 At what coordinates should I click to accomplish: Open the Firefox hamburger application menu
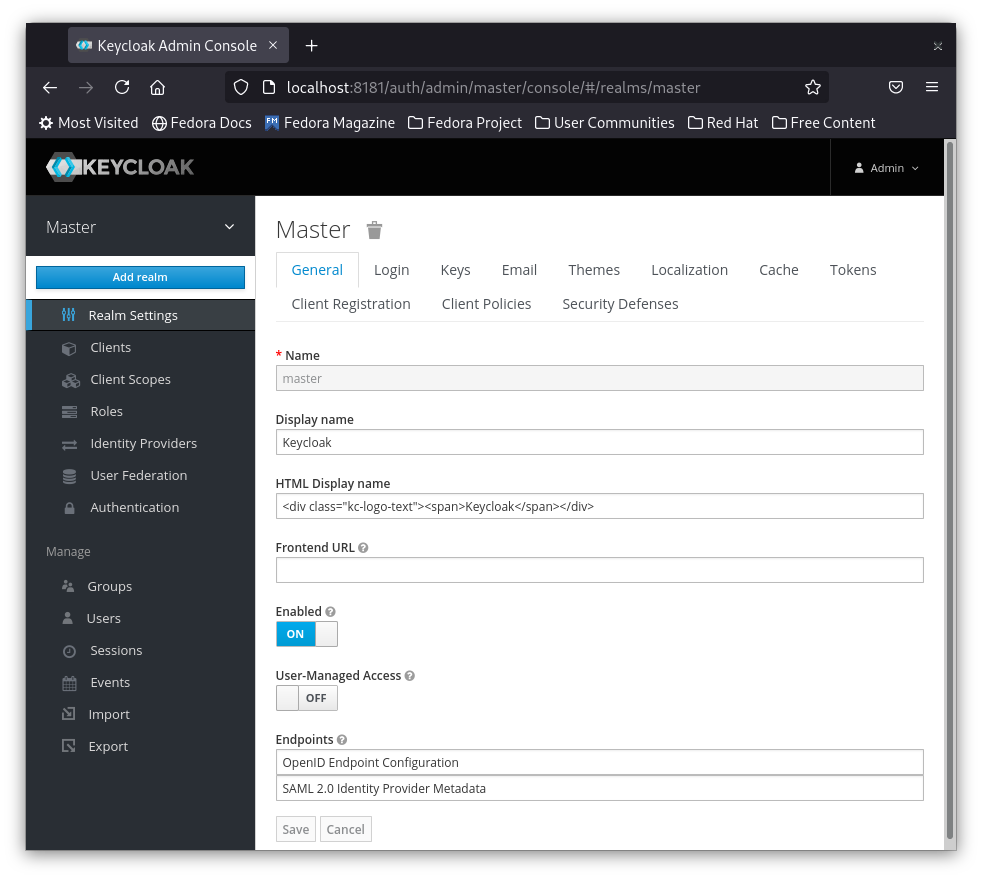(x=932, y=87)
